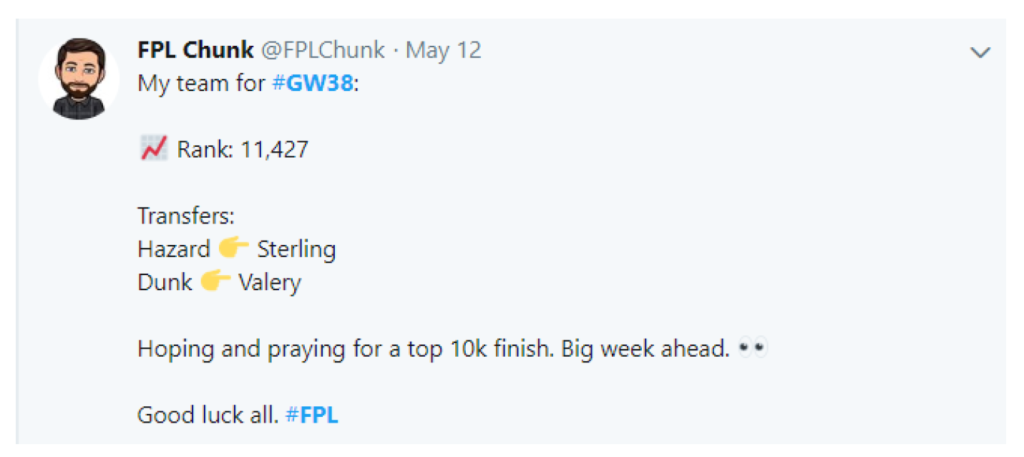Open the FPL Chunk profile avatar
This screenshot has width=1024, height=457.
point(79,79)
